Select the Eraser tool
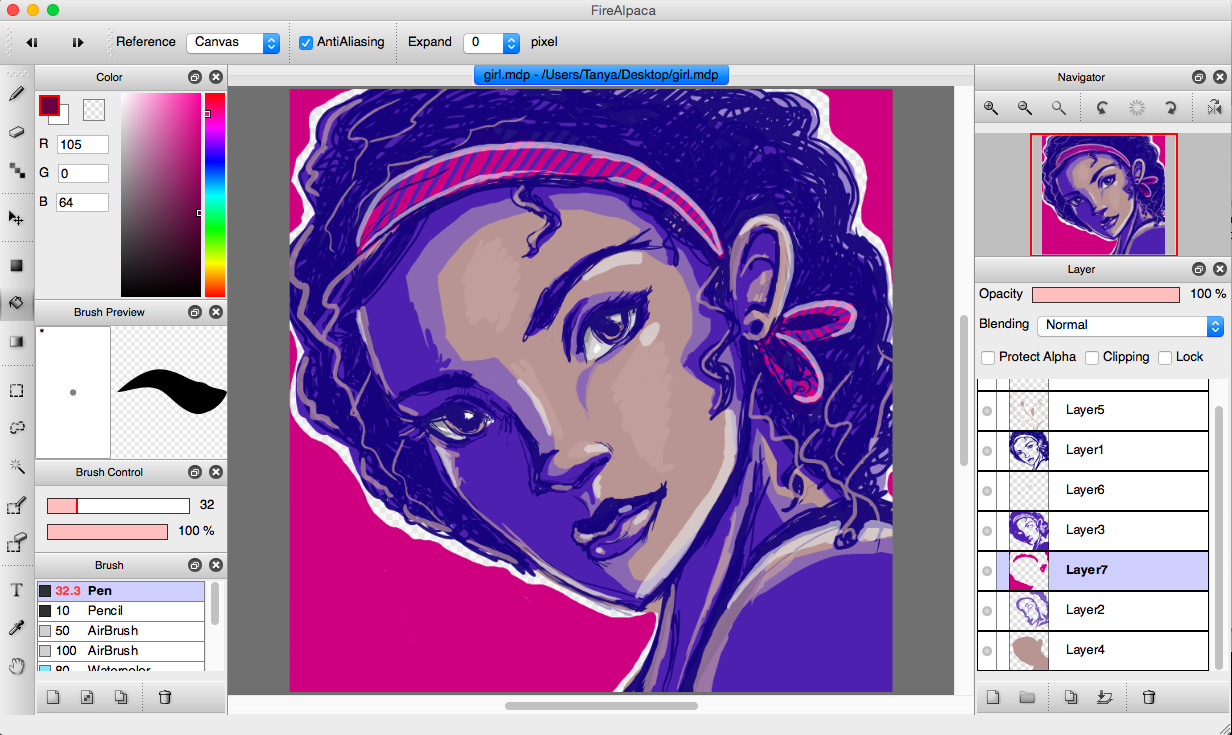Image resolution: width=1232 pixels, height=735 pixels. [x=16, y=132]
